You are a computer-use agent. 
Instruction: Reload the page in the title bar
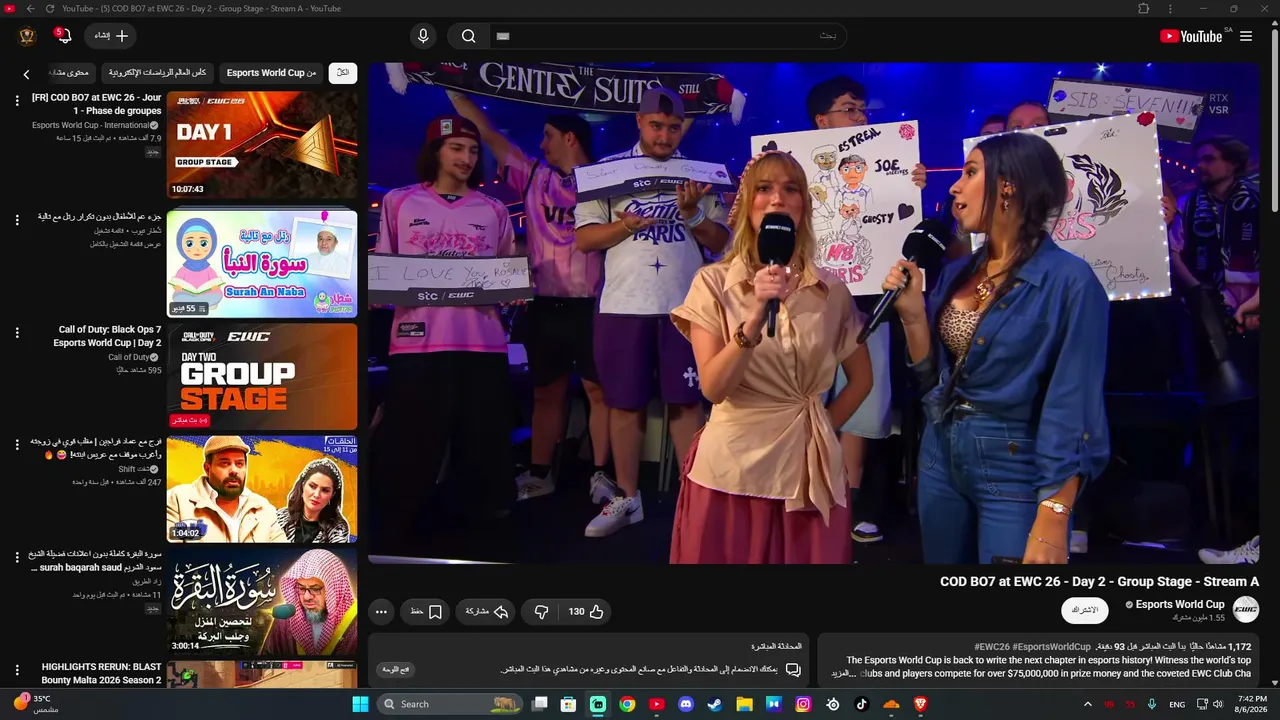pos(49,9)
